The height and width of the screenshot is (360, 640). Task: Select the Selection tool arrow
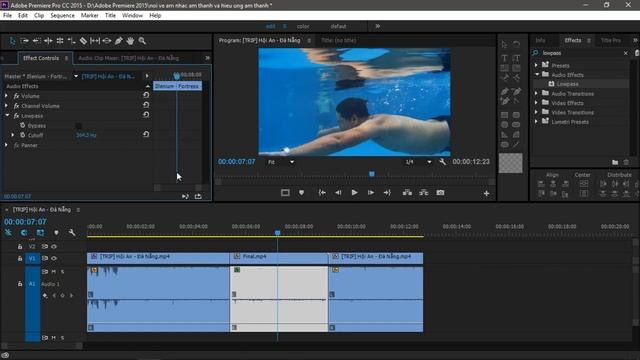[x=12, y=41]
